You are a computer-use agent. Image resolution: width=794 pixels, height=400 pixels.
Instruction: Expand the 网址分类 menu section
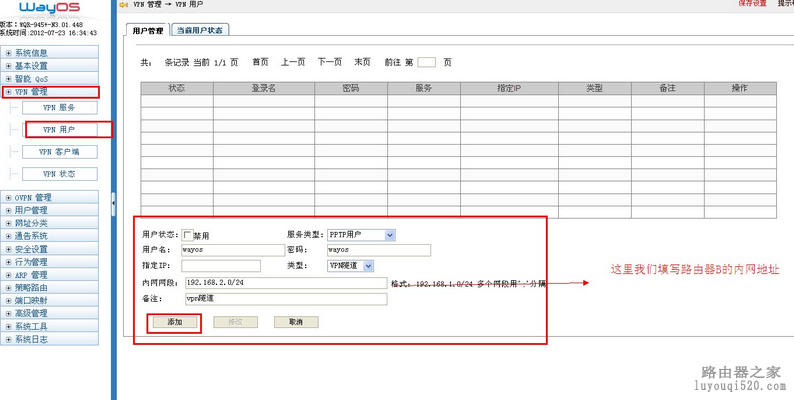[50, 223]
